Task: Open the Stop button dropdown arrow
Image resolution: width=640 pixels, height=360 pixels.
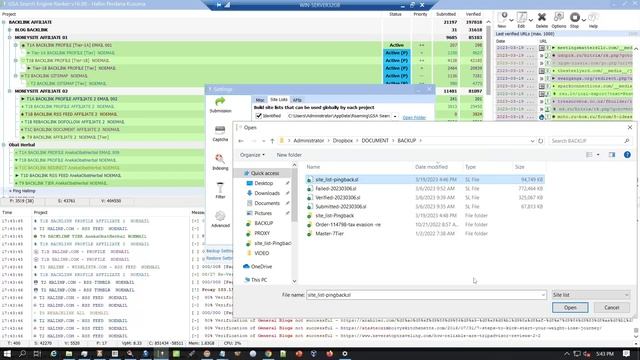Action: (584, 20)
